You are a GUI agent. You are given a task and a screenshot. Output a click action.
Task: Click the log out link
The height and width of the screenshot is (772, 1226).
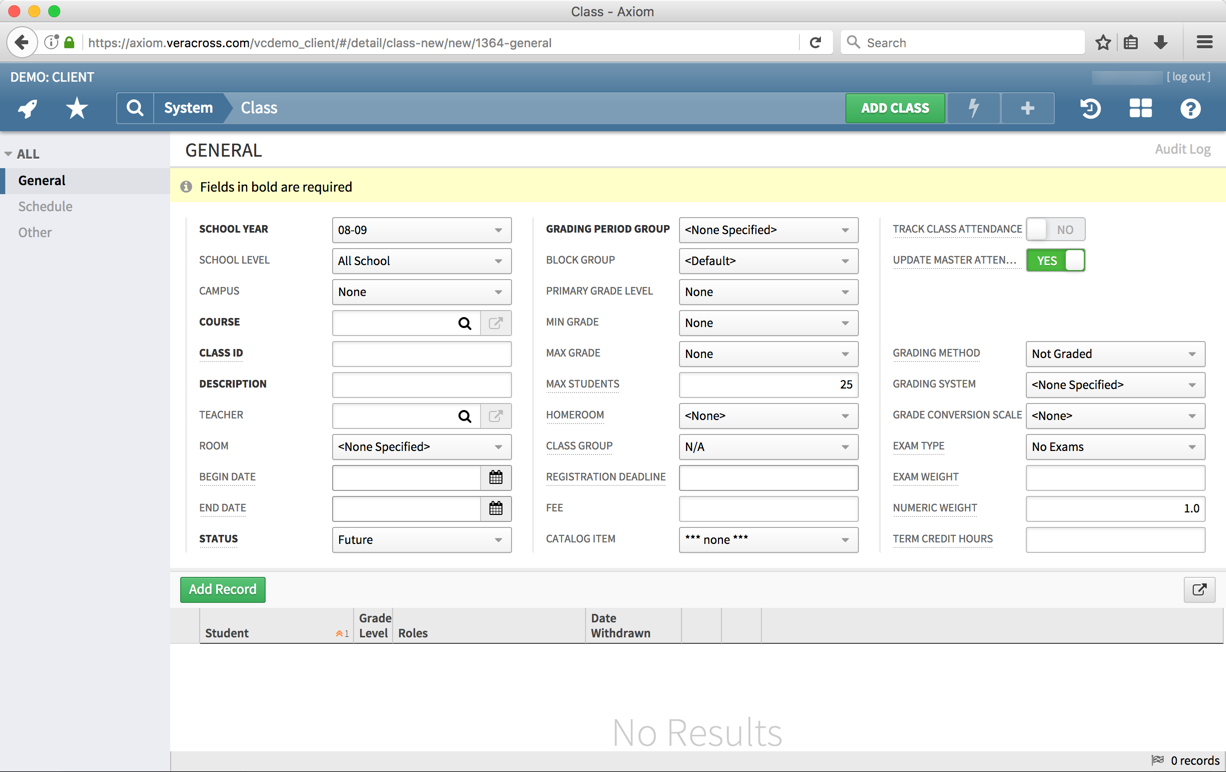pyautogui.click(x=1188, y=77)
